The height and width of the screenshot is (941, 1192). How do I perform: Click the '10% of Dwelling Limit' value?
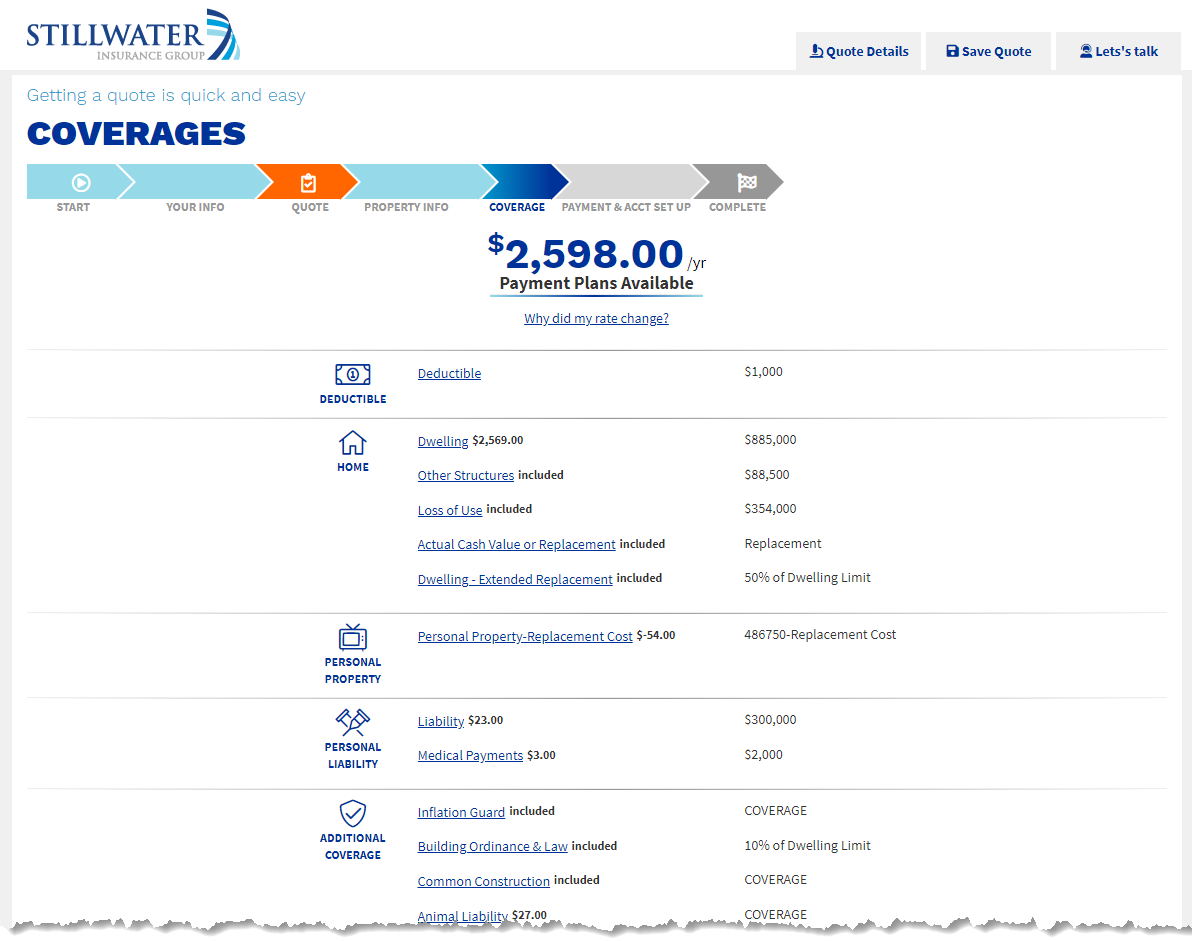[807, 845]
